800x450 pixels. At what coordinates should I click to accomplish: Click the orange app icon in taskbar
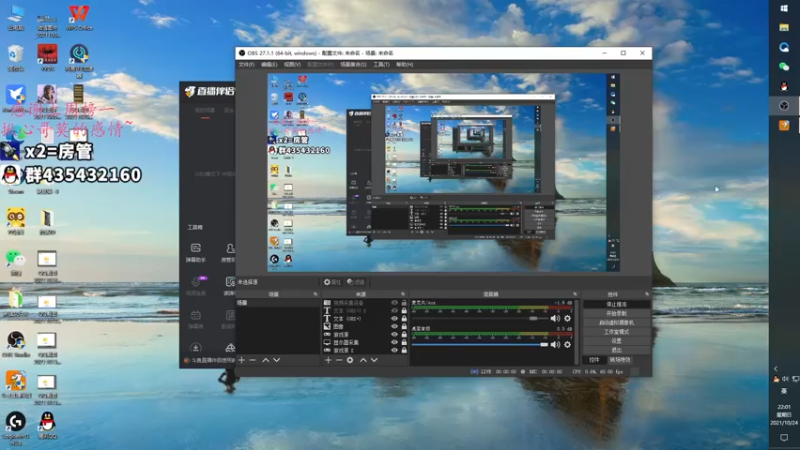coord(784,125)
